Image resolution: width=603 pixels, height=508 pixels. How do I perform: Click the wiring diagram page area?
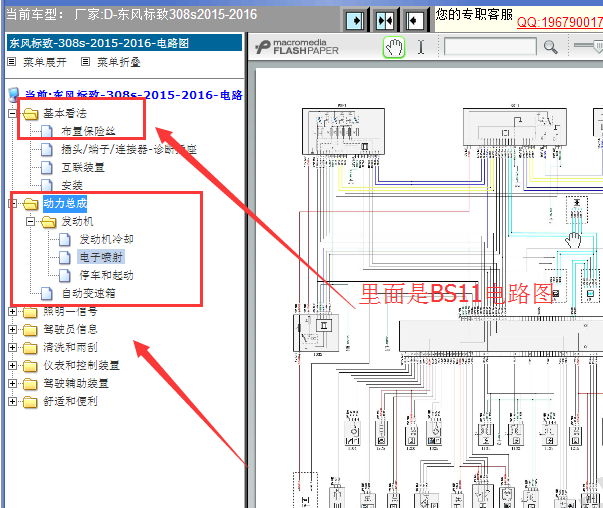pos(429,288)
